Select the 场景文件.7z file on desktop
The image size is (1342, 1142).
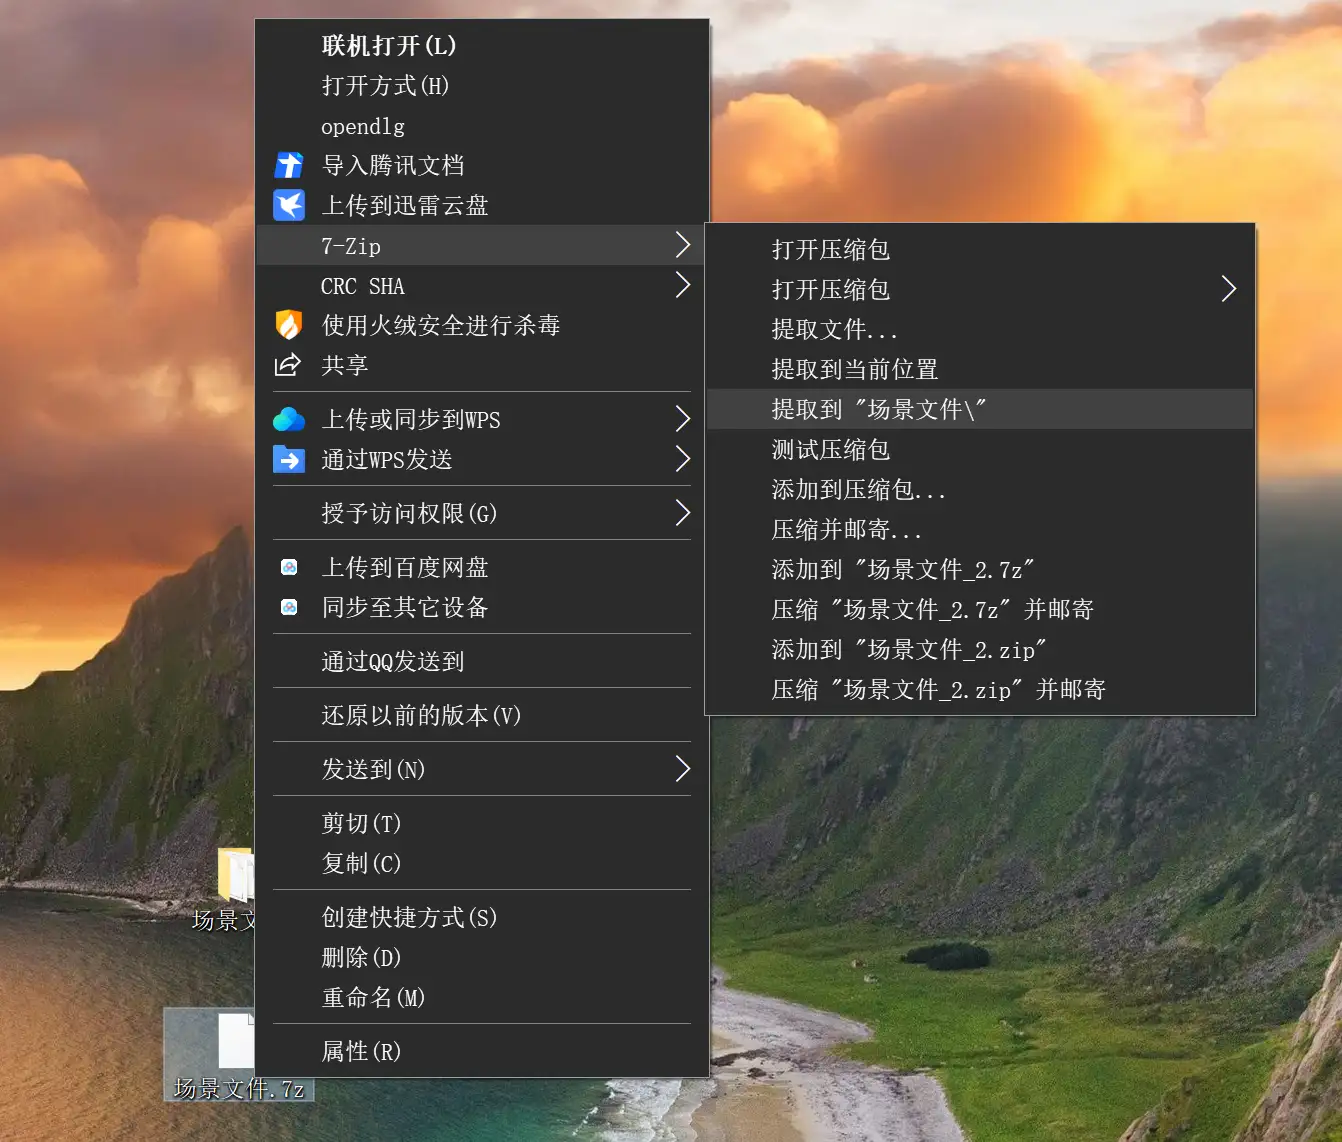click(x=237, y=1055)
